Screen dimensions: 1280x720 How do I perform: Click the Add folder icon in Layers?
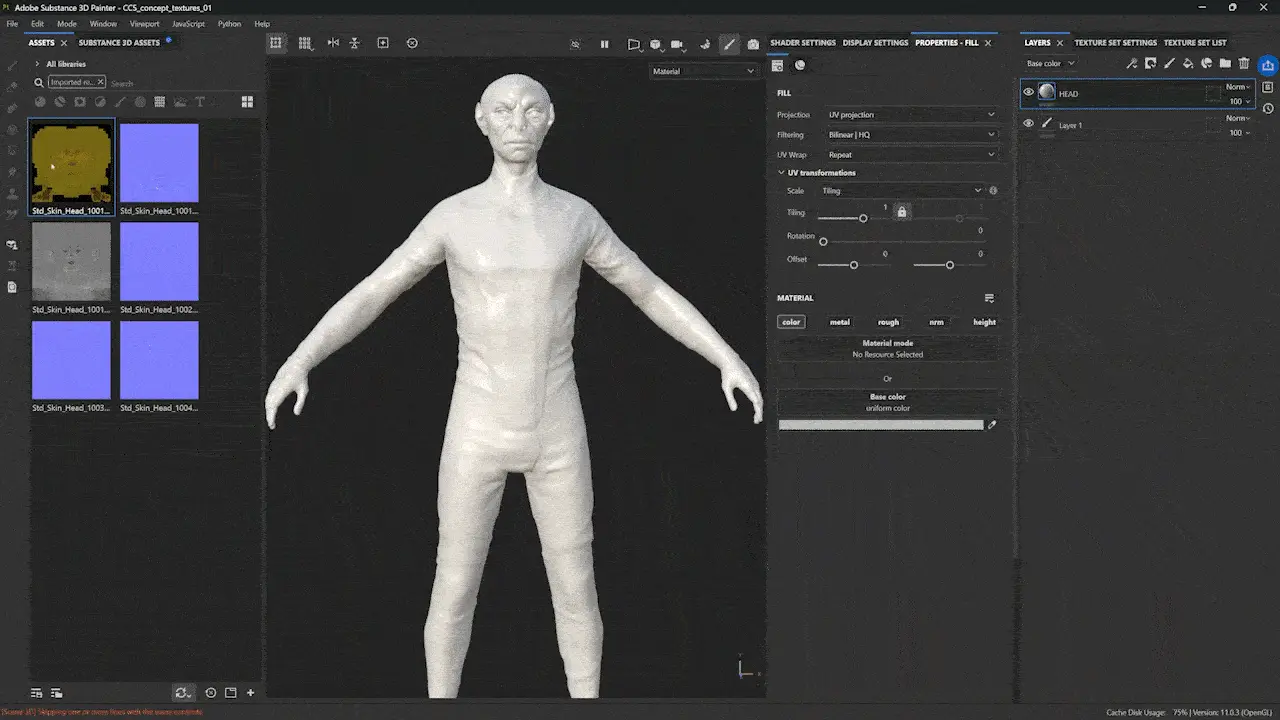click(x=1225, y=63)
